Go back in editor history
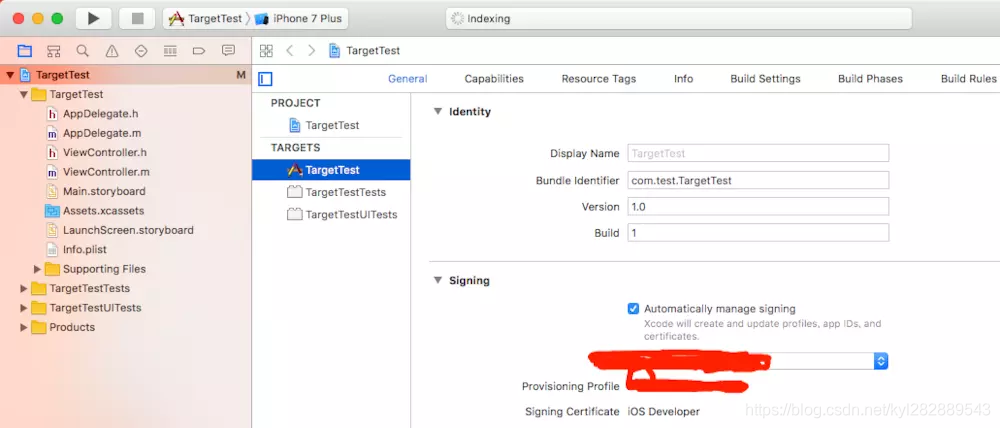1000x428 pixels. [290, 51]
